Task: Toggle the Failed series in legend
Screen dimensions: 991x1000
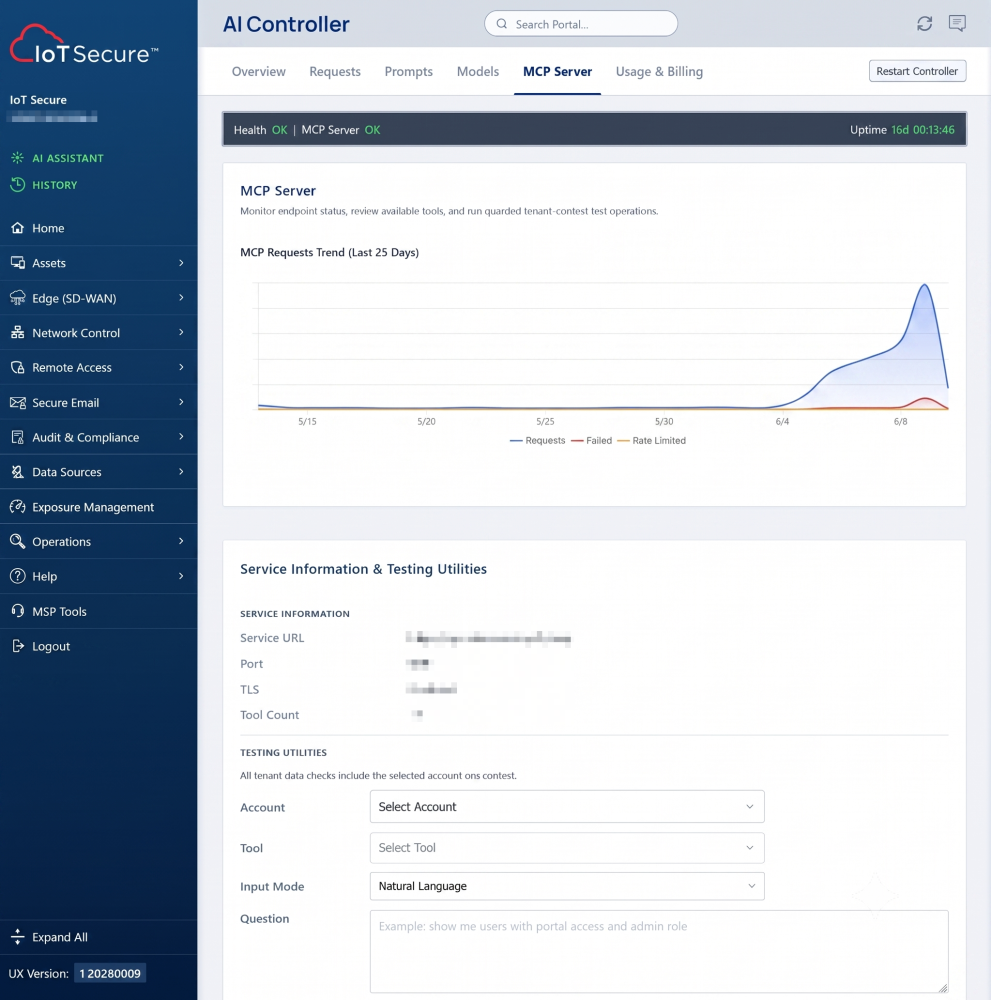Action: point(591,441)
